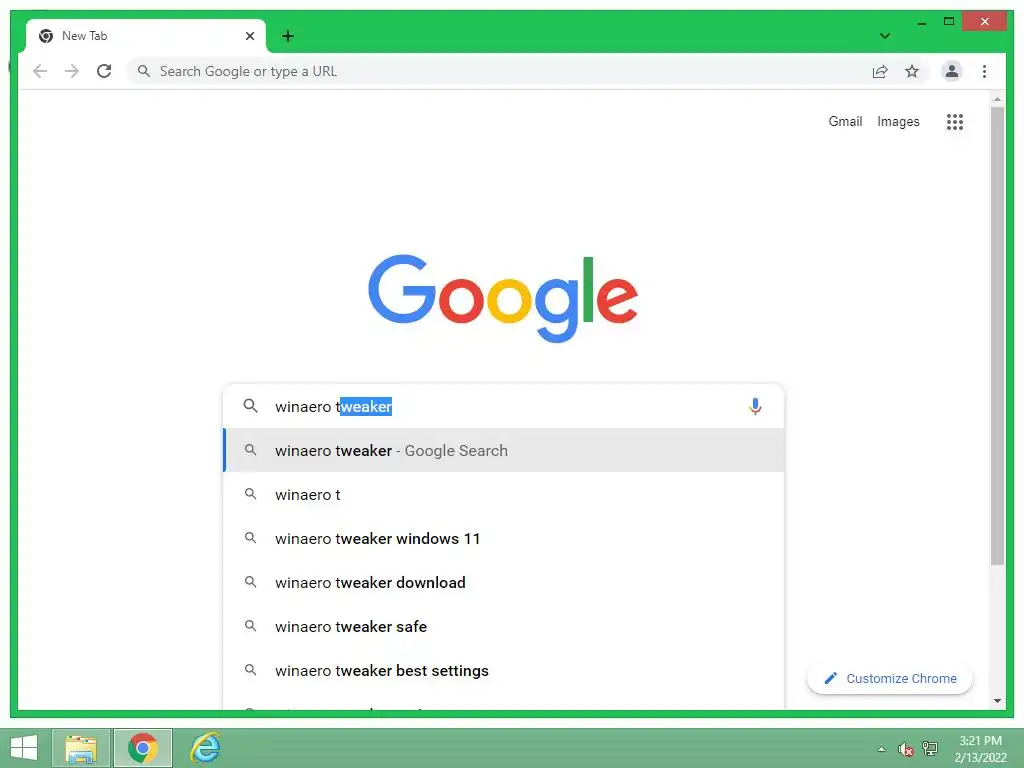Viewport: 1024px width, 768px height.
Task: Reload the page
Action: (104, 71)
